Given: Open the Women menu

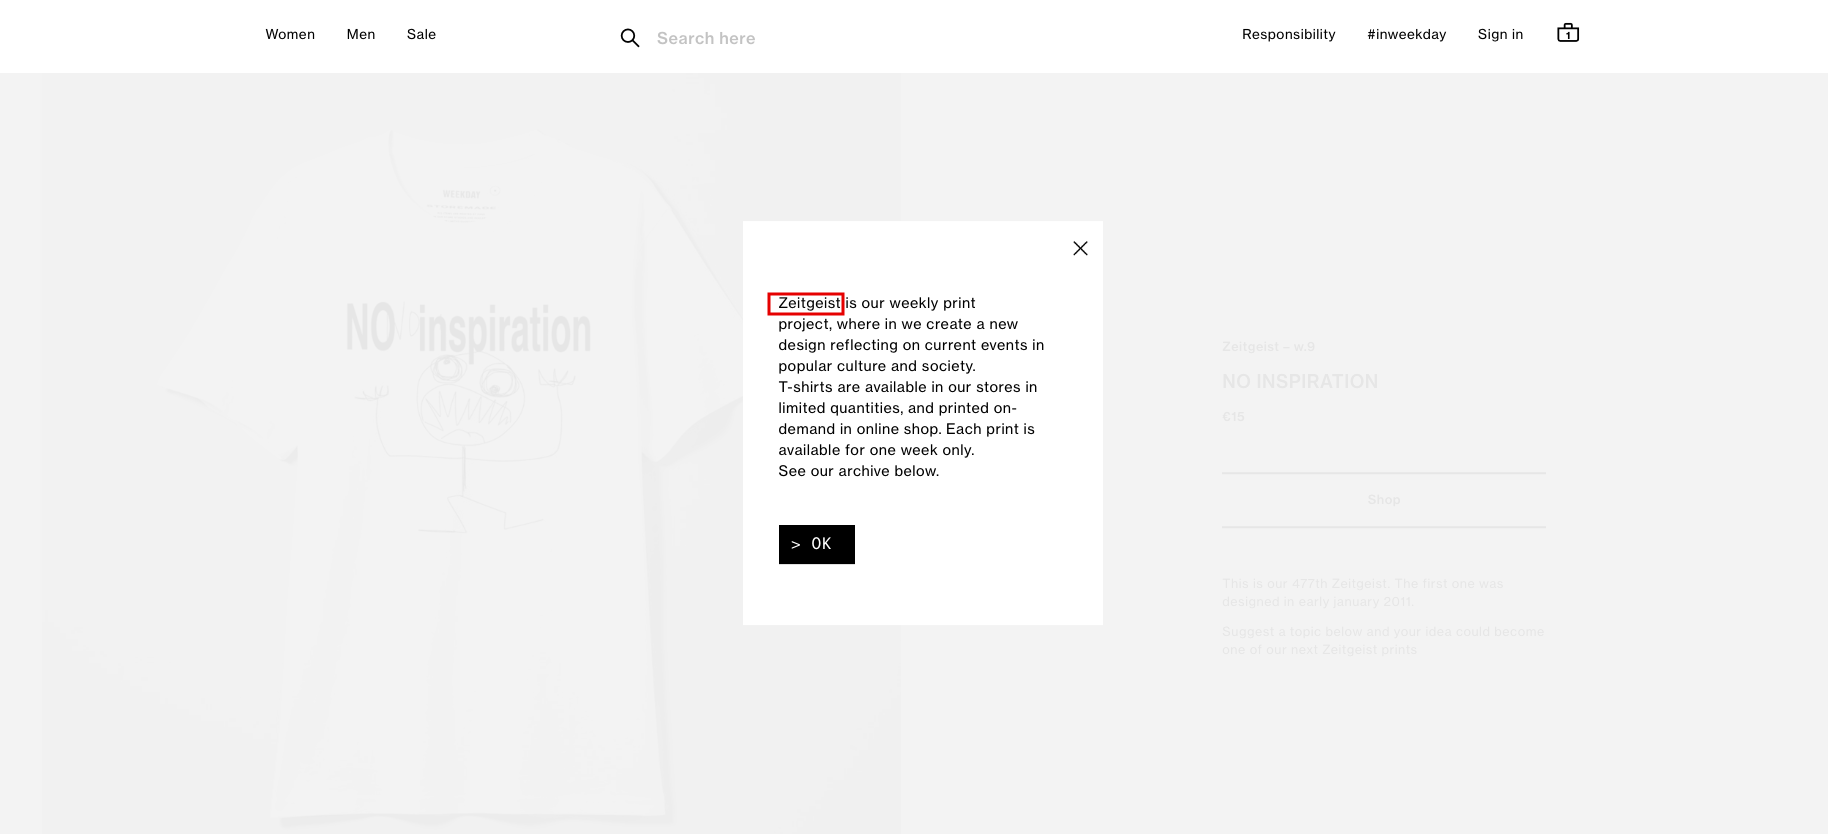Looking at the screenshot, I should point(290,34).
